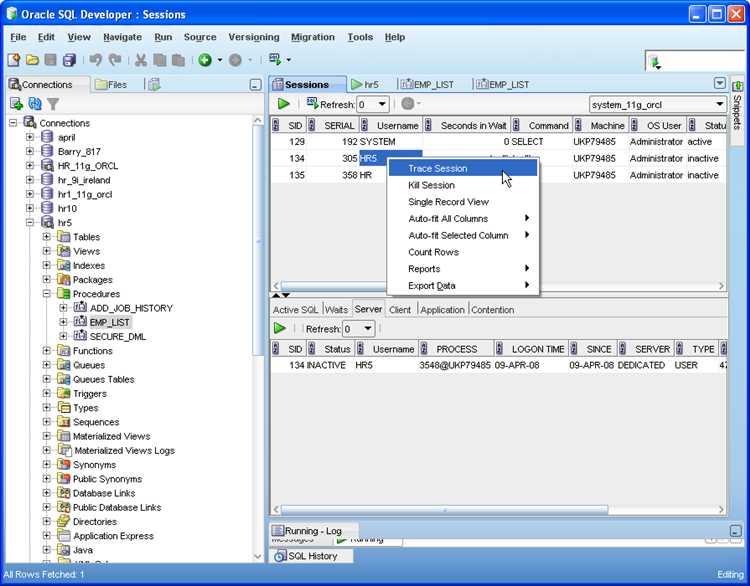Open the SQL History tab
The height and width of the screenshot is (586, 750).
coord(312,556)
